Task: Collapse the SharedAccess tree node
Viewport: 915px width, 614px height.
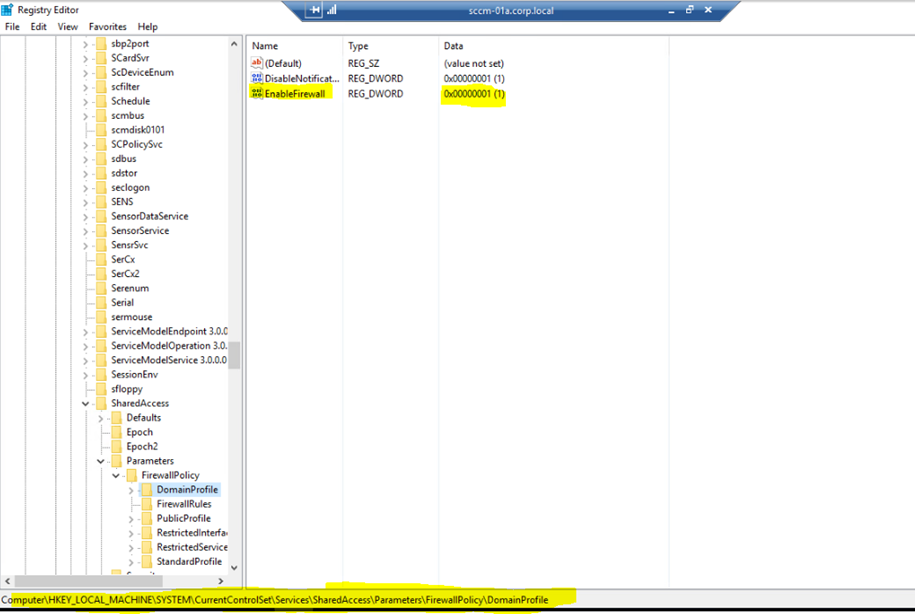Action: [x=85, y=403]
